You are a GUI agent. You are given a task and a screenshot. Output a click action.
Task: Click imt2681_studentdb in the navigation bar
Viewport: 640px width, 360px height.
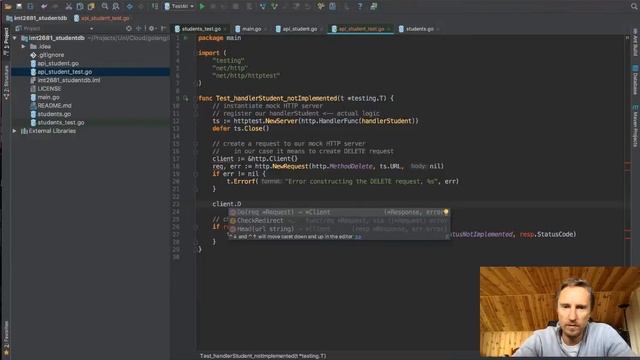36,18
